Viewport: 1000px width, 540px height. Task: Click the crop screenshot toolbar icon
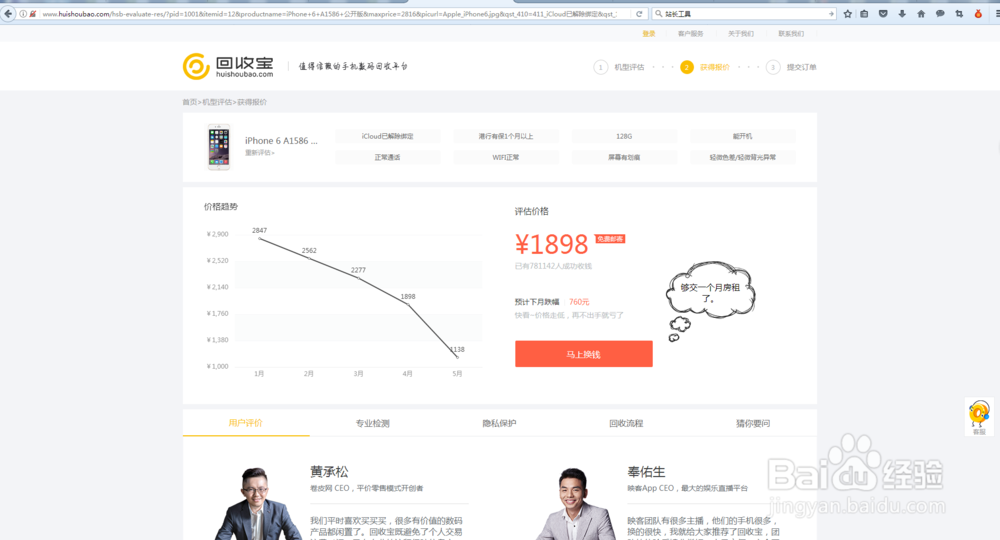(959, 13)
